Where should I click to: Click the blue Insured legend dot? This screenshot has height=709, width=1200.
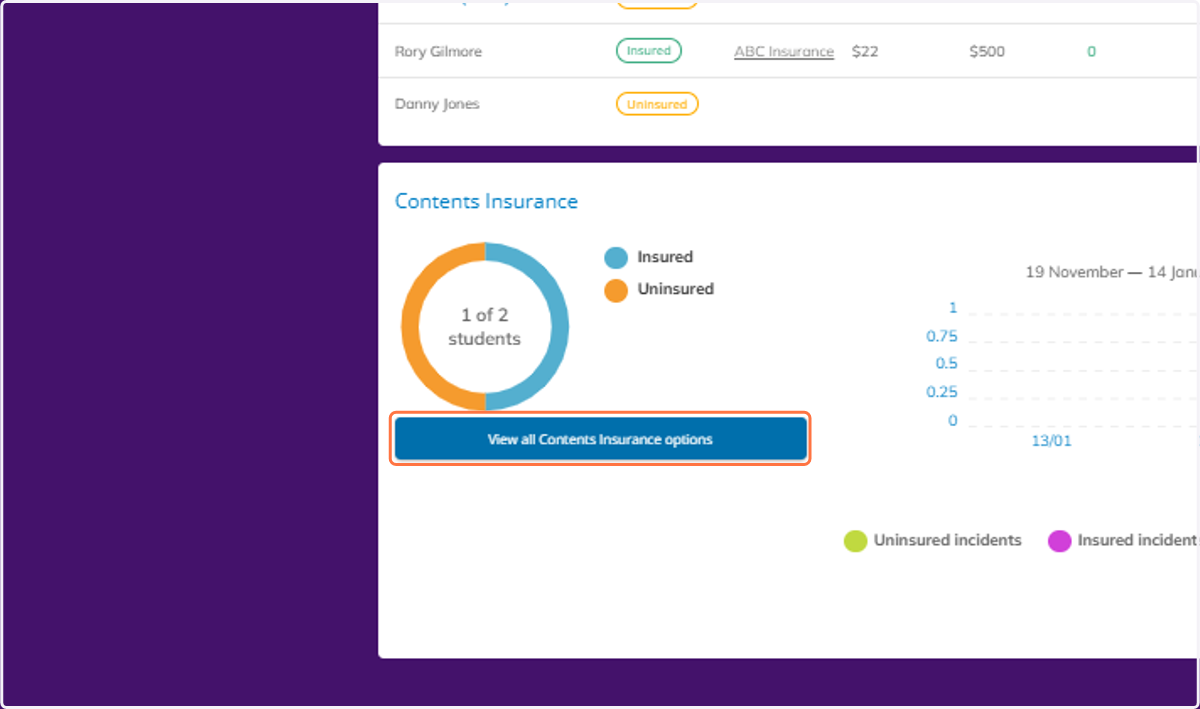pyautogui.click(x=616, y=258)
